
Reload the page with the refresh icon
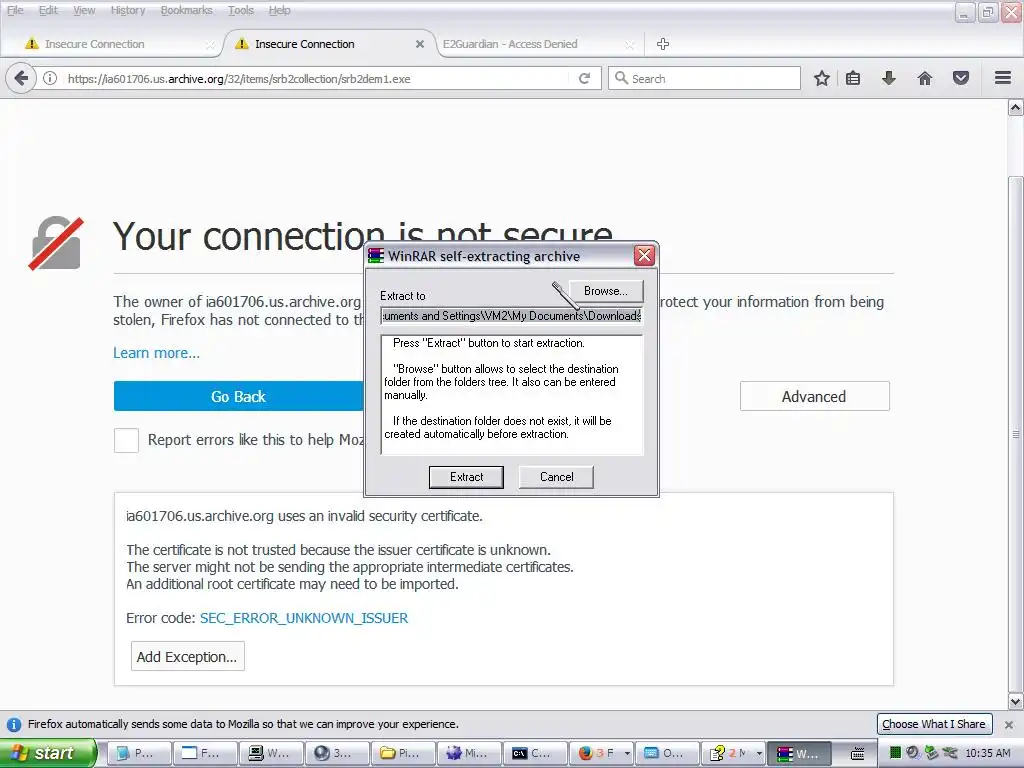coord(584,78)
